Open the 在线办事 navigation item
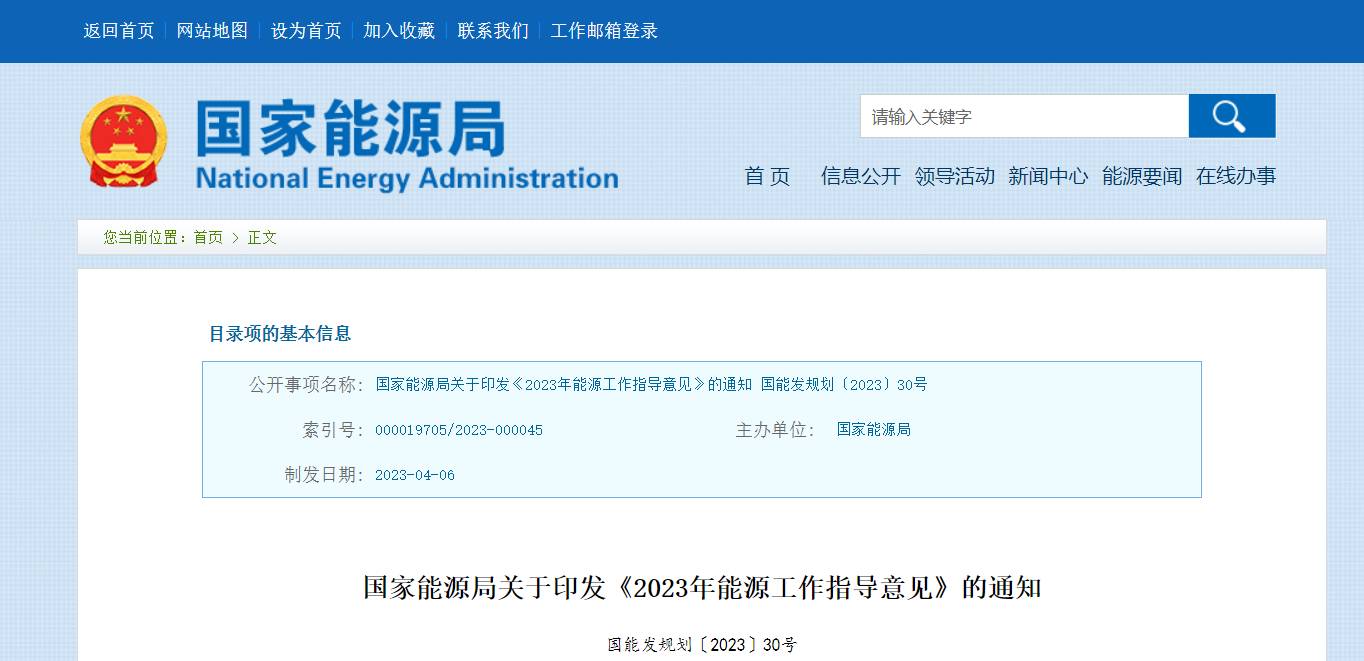 pos(1236,177)
